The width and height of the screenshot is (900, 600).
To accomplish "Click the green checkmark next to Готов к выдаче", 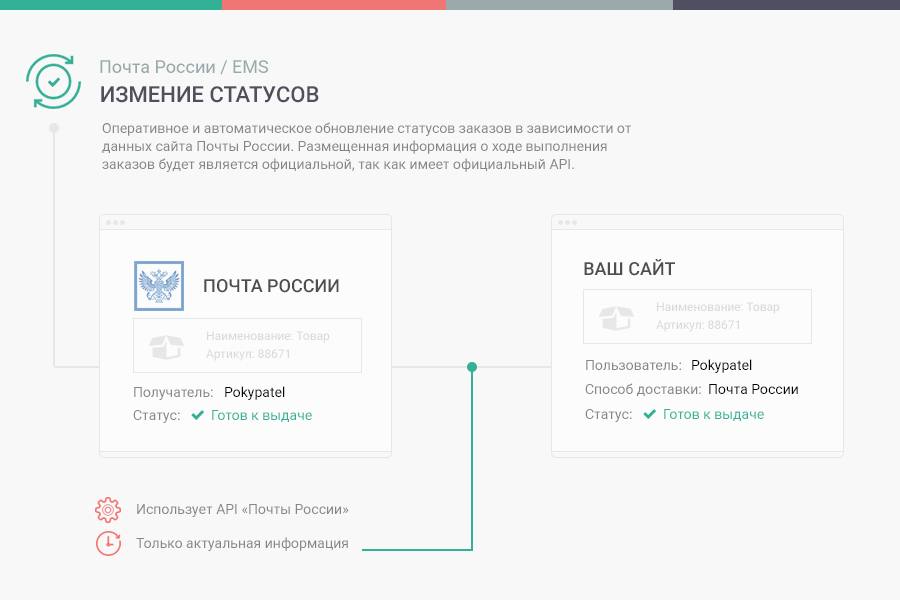I will pyautogui.click(x=199, y=414).
